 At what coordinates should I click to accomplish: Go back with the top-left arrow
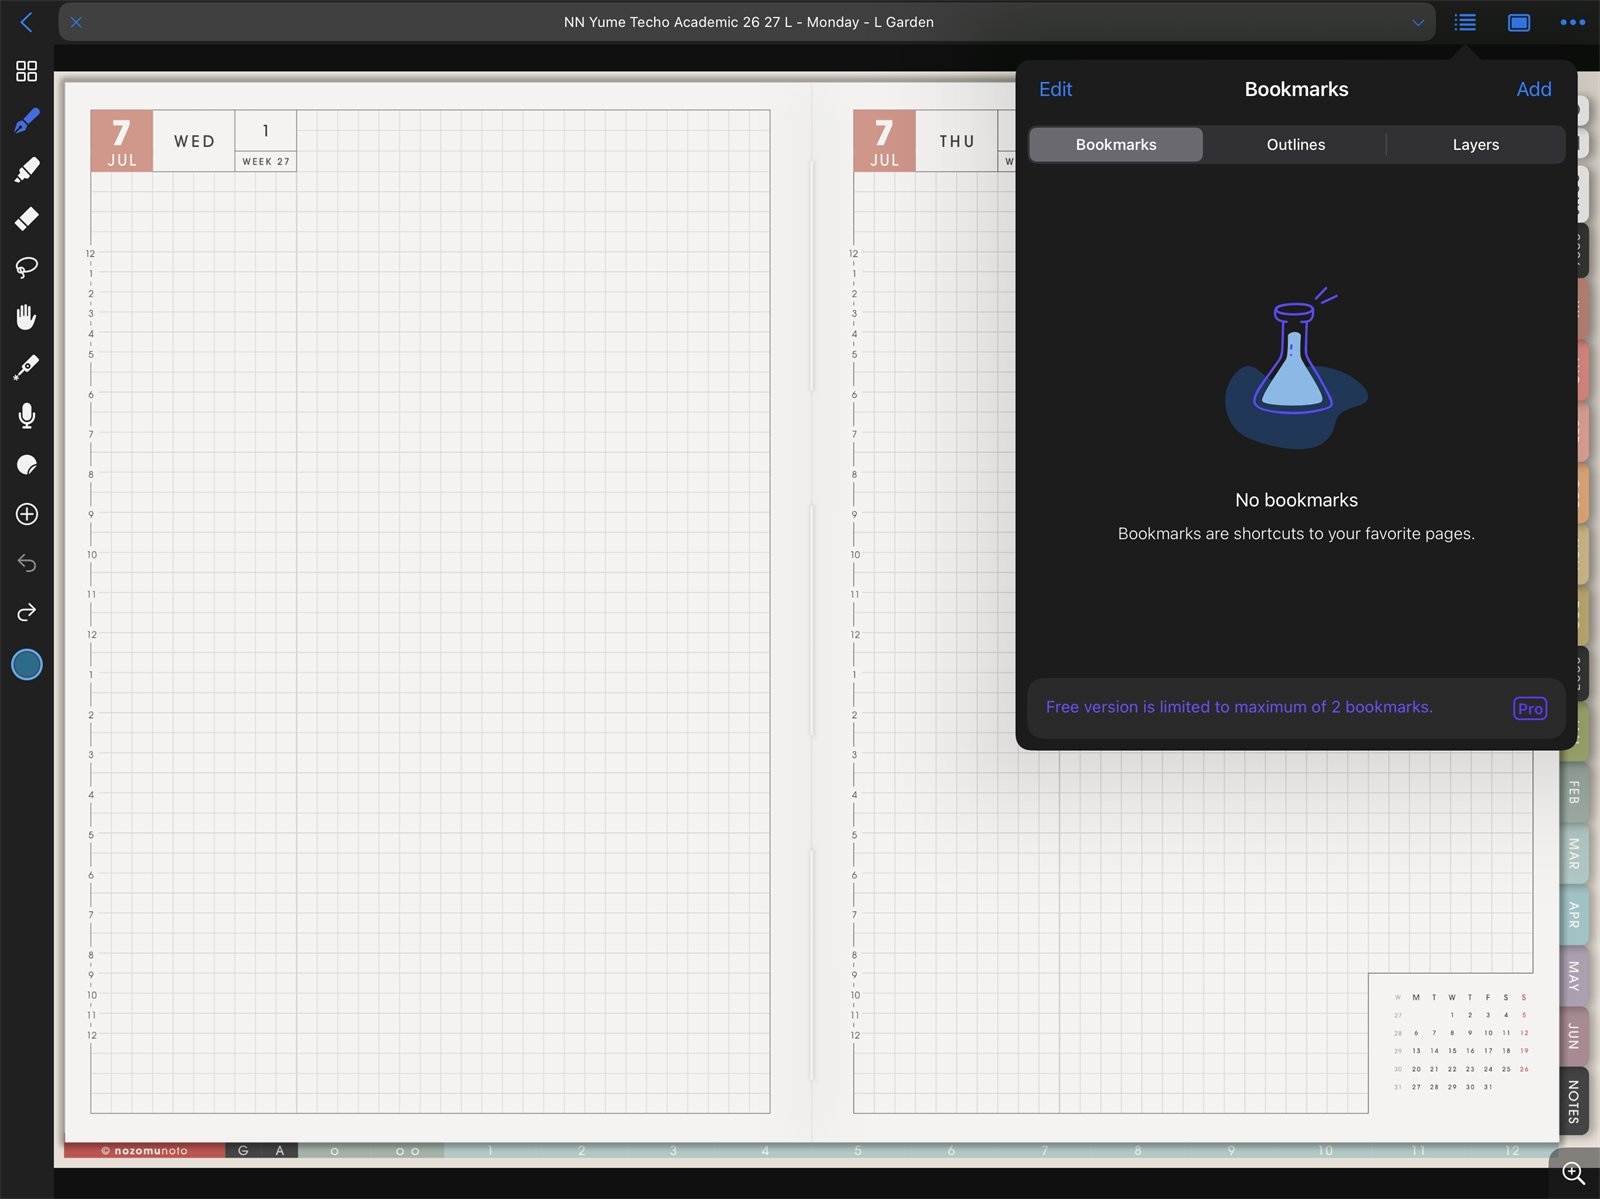pos(27,22)
